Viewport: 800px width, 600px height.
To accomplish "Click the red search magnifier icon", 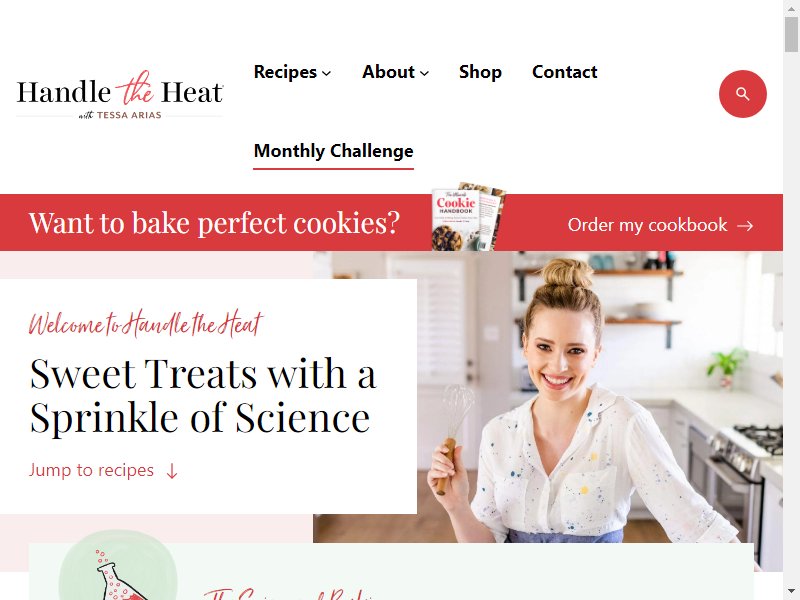I will (x=742, y=94).
